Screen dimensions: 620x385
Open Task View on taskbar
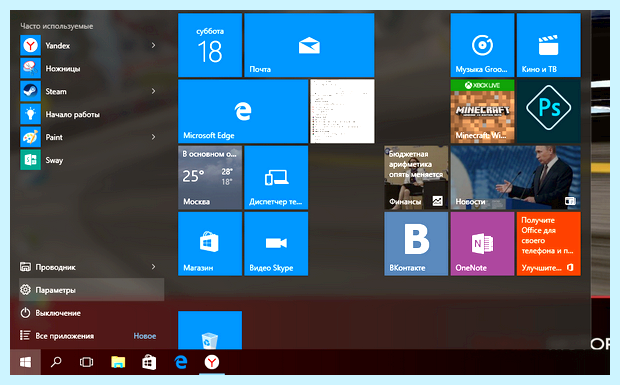86,362
